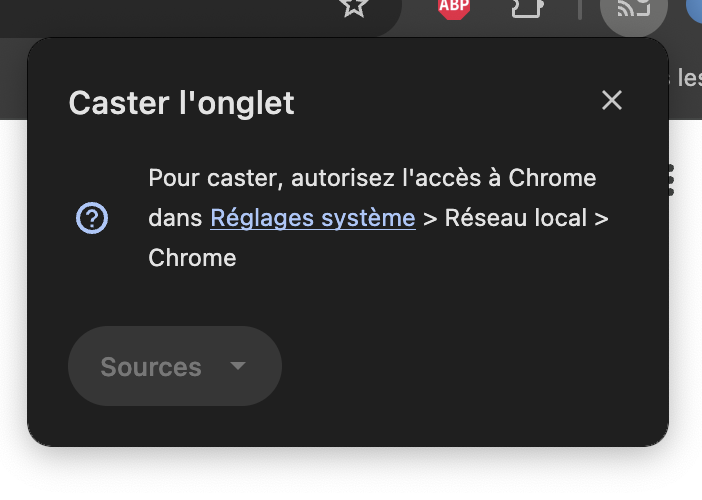Click the Cast icon in toolbar

(x=633, y=9)
